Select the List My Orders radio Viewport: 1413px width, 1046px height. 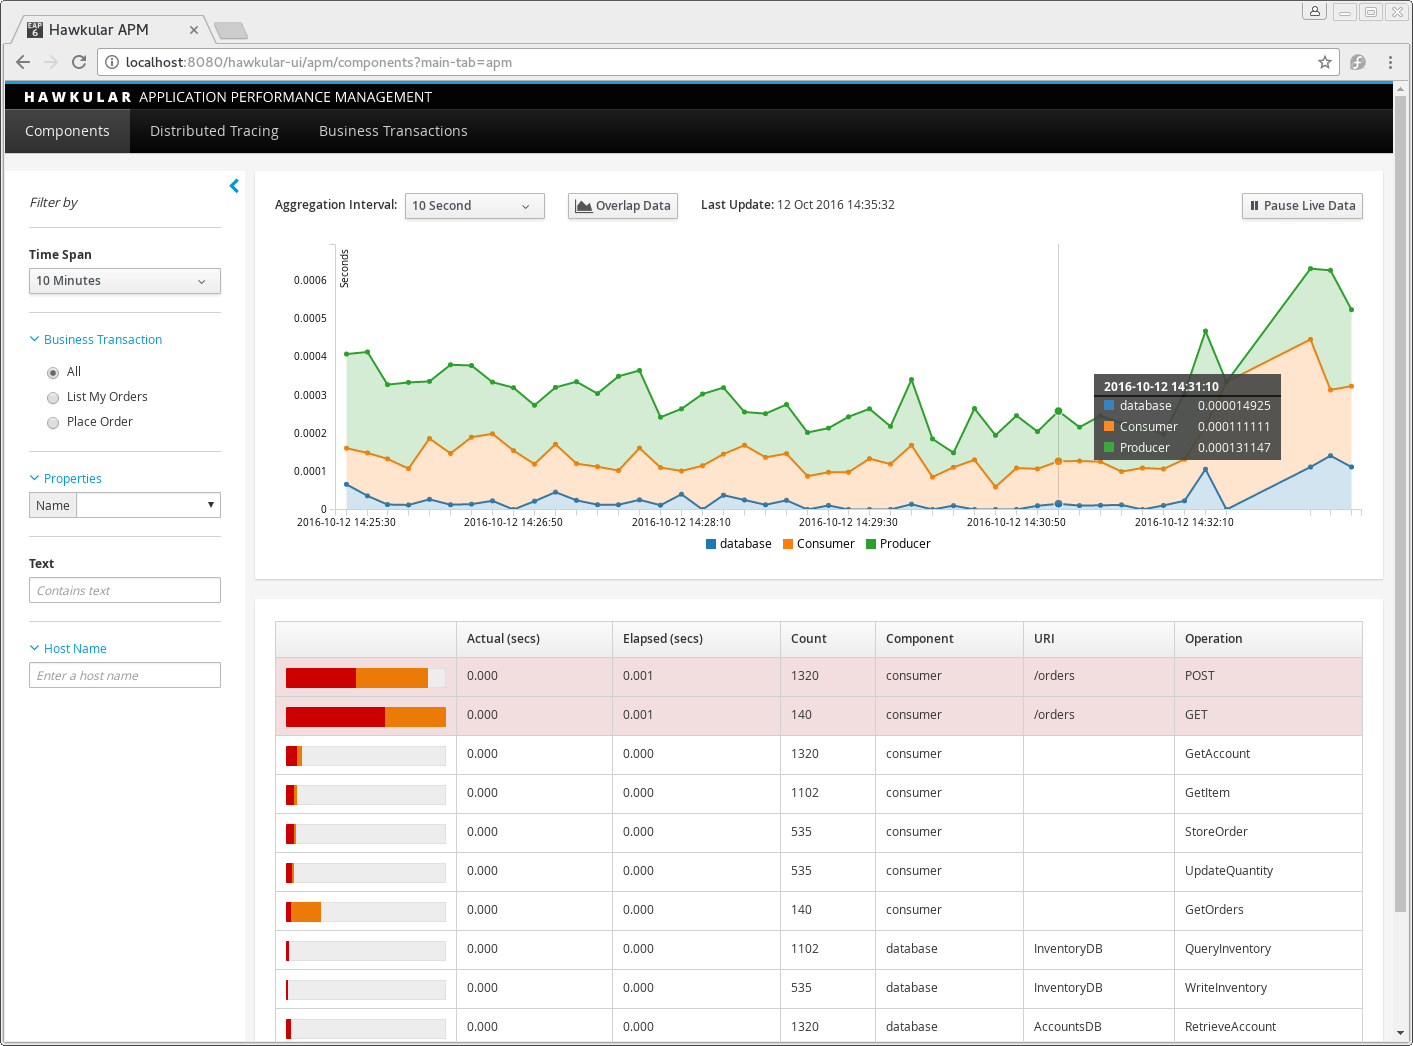pos(53,398)
